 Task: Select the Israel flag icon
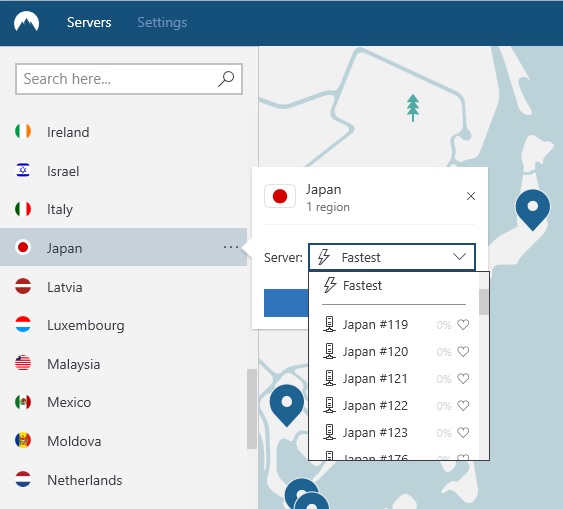point(23,171)
